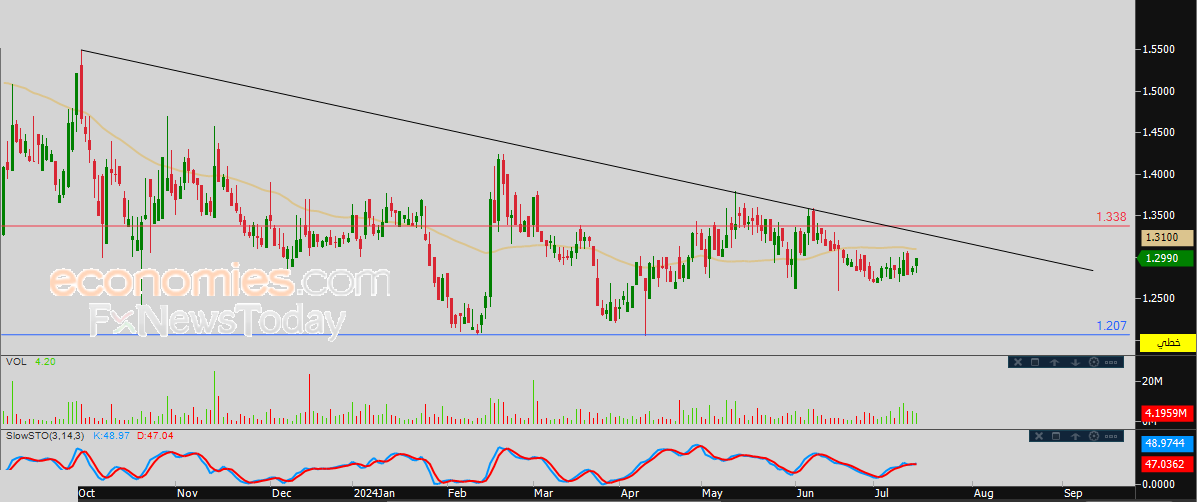Select the red 1.338 resistance line label
This screenshot has height=502, width=1197.
pos(1112,216)
